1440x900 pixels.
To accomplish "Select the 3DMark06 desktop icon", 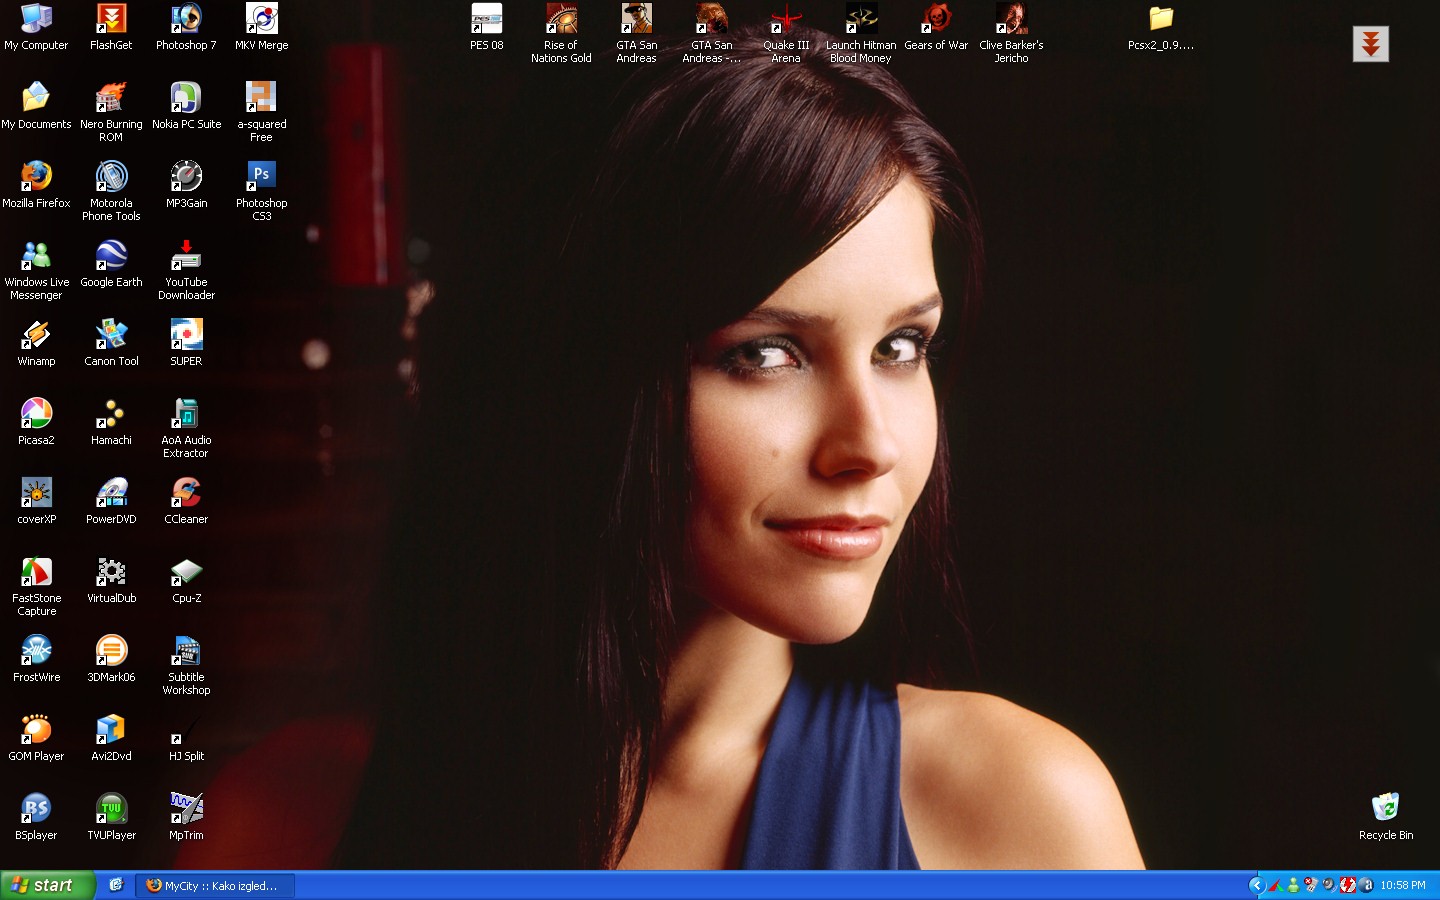I will pos(111,660).
